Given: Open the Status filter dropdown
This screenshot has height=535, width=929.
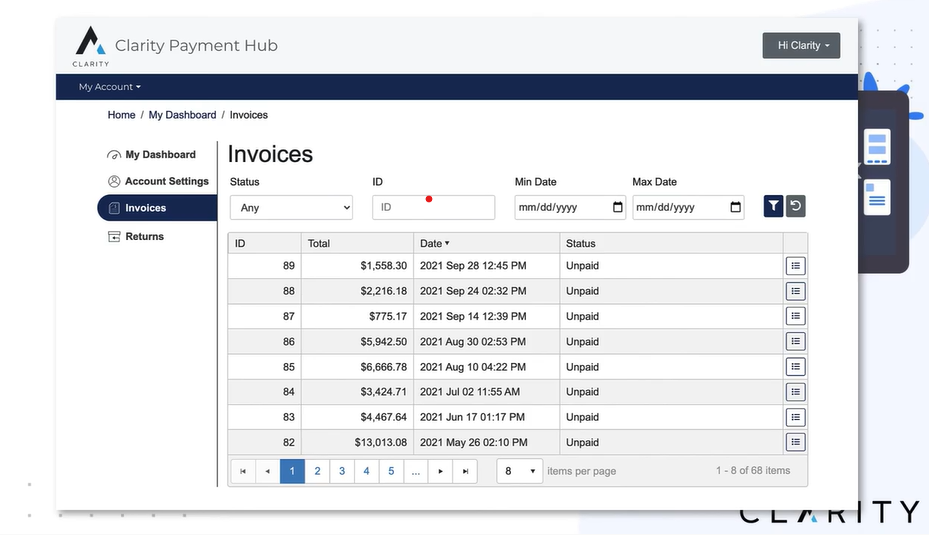Looking at the screenshot, I should point(291,207).
